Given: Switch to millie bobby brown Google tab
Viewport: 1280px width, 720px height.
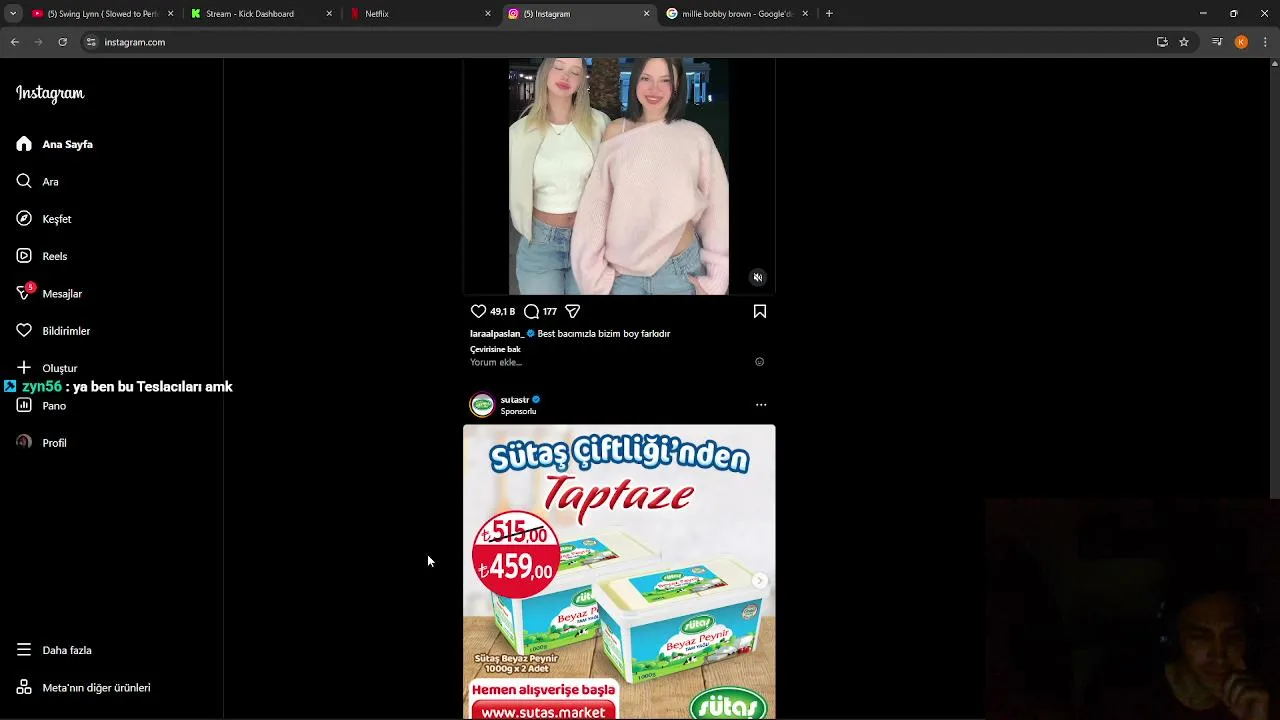Looking at the screenshot, I should (x=737, y=14).
